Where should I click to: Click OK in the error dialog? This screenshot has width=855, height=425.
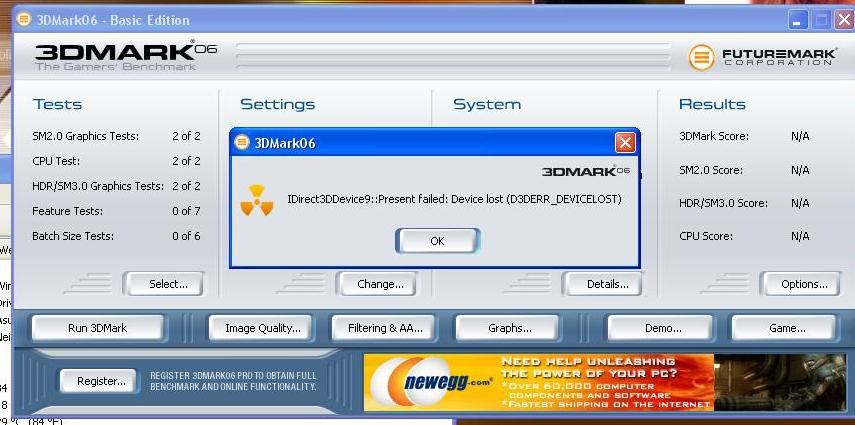pyautogui.click(x=437, y=241)
